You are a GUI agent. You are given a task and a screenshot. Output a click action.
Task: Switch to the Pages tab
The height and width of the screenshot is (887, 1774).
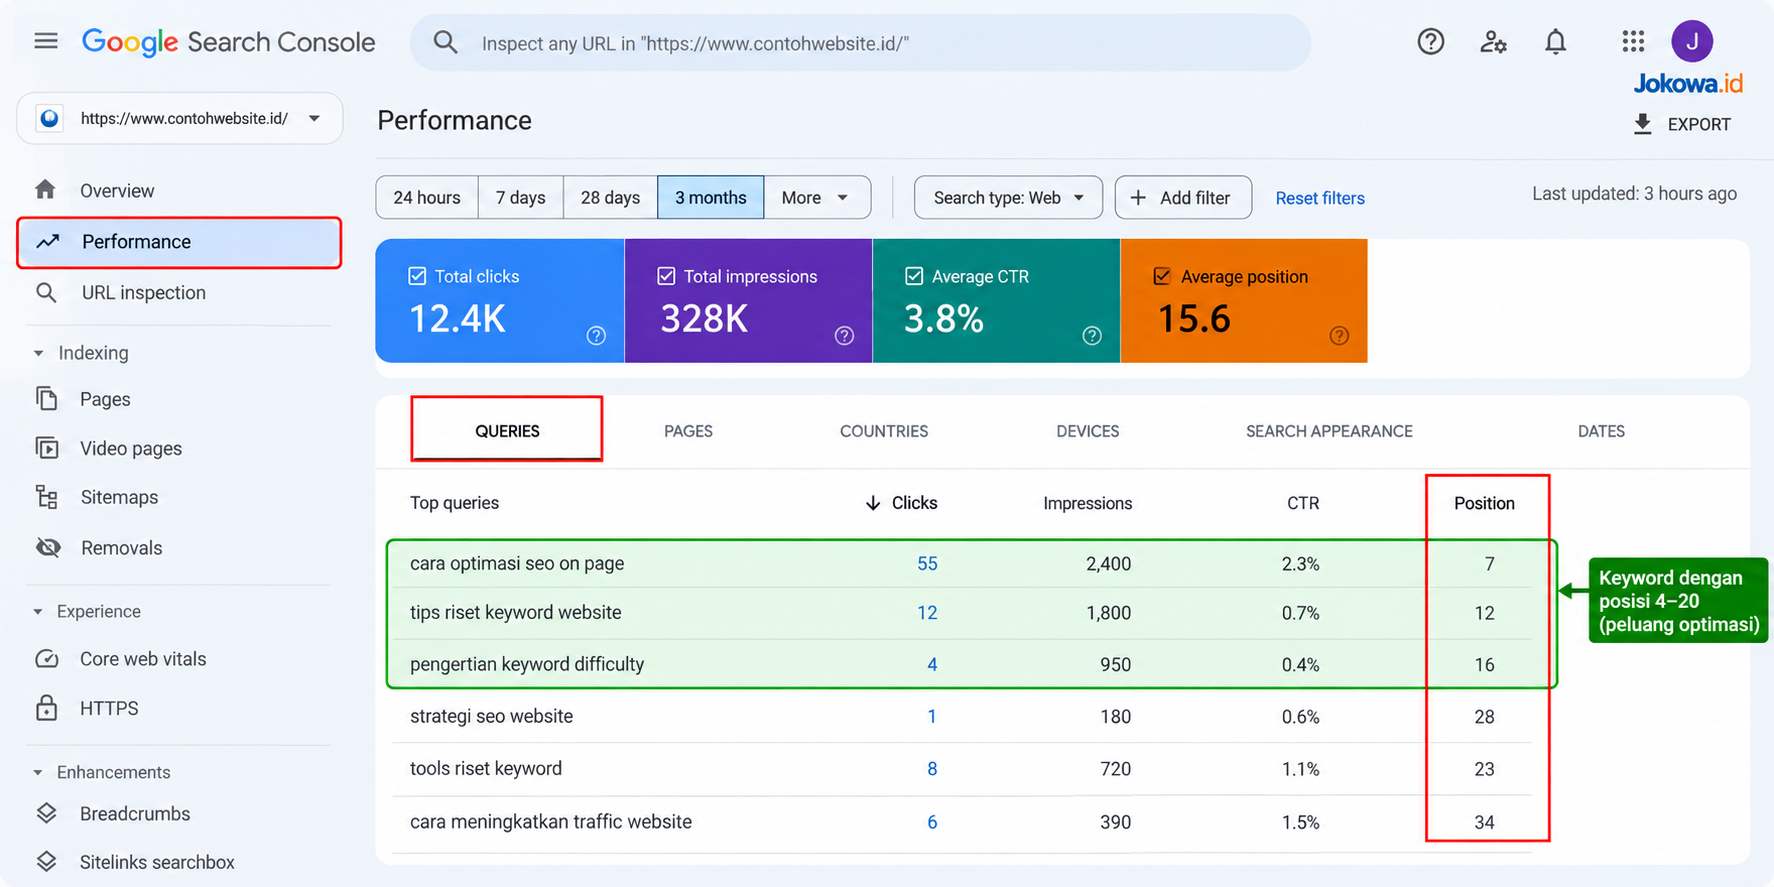tap(688, 431)
